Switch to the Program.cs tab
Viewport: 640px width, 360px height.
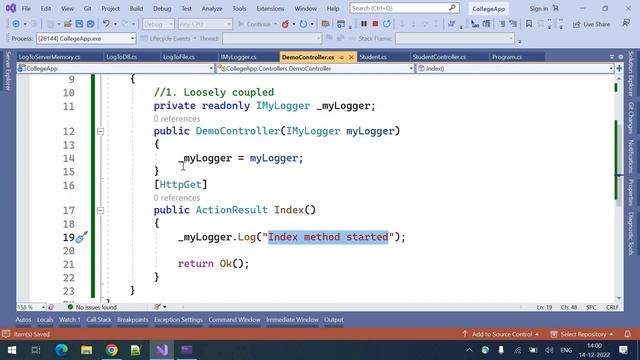(x=507, y=57)
